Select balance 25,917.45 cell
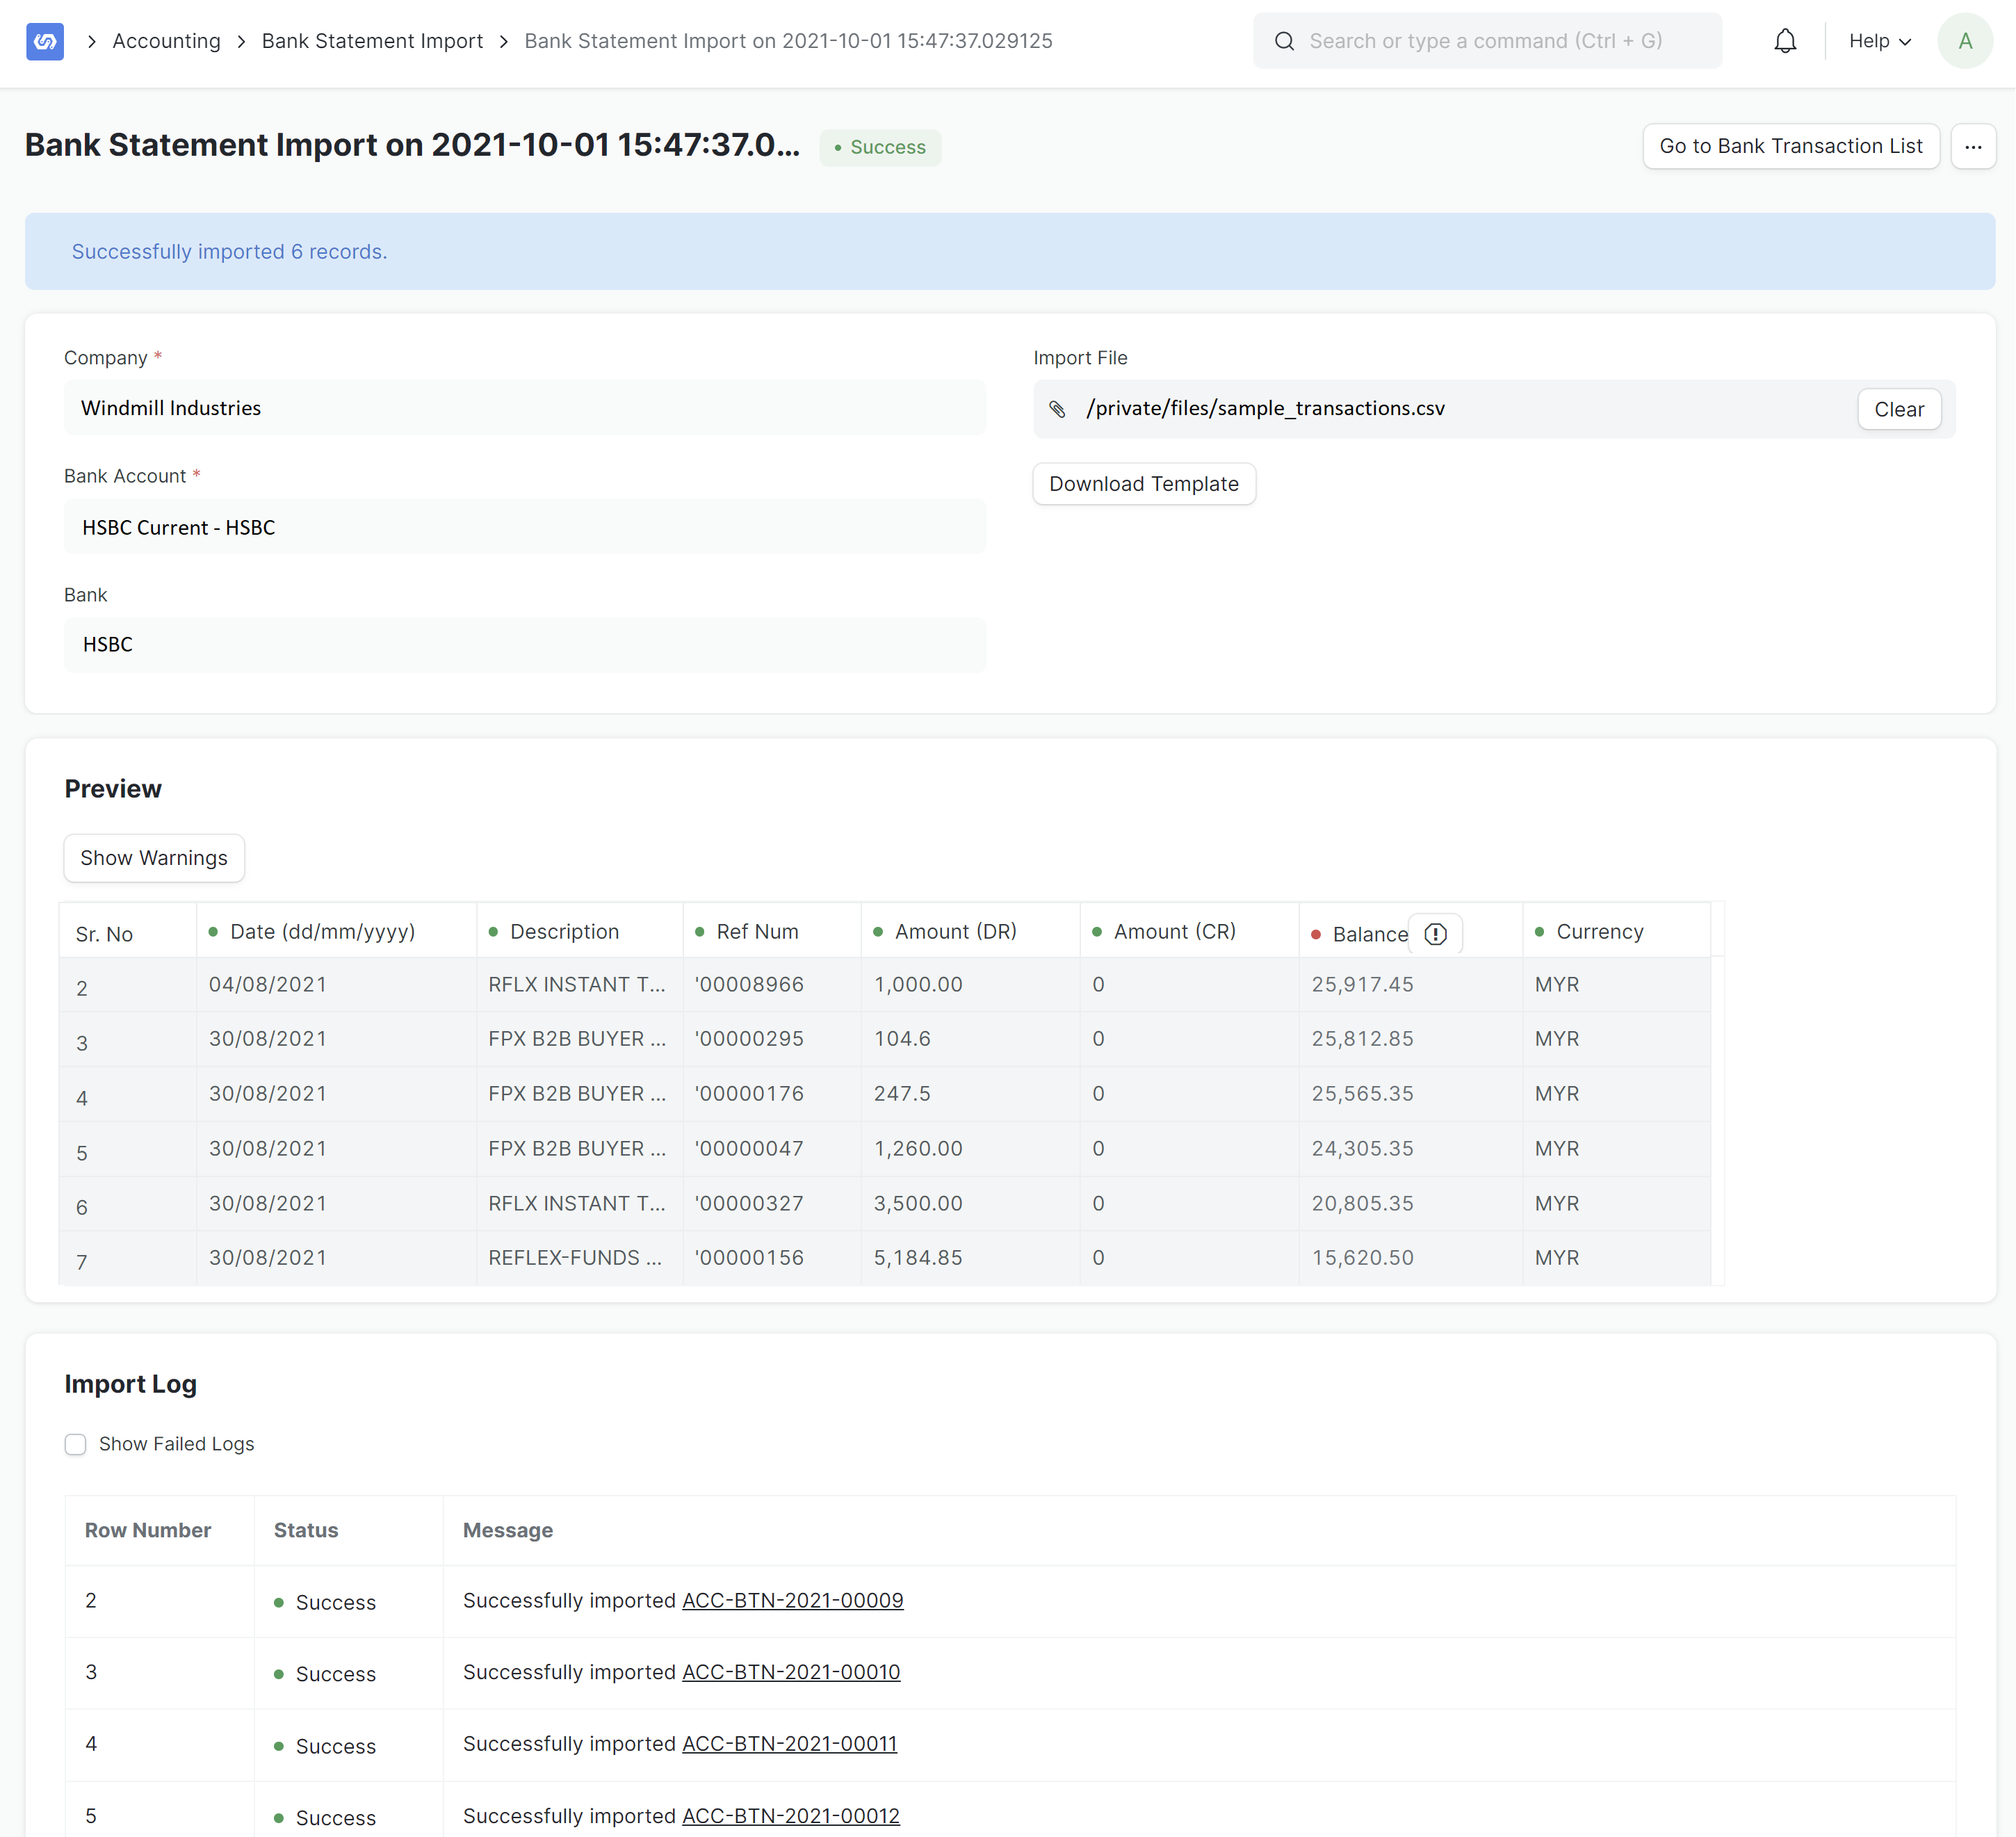This screenshot has width=2016, height=1837. pos(1410,985)
